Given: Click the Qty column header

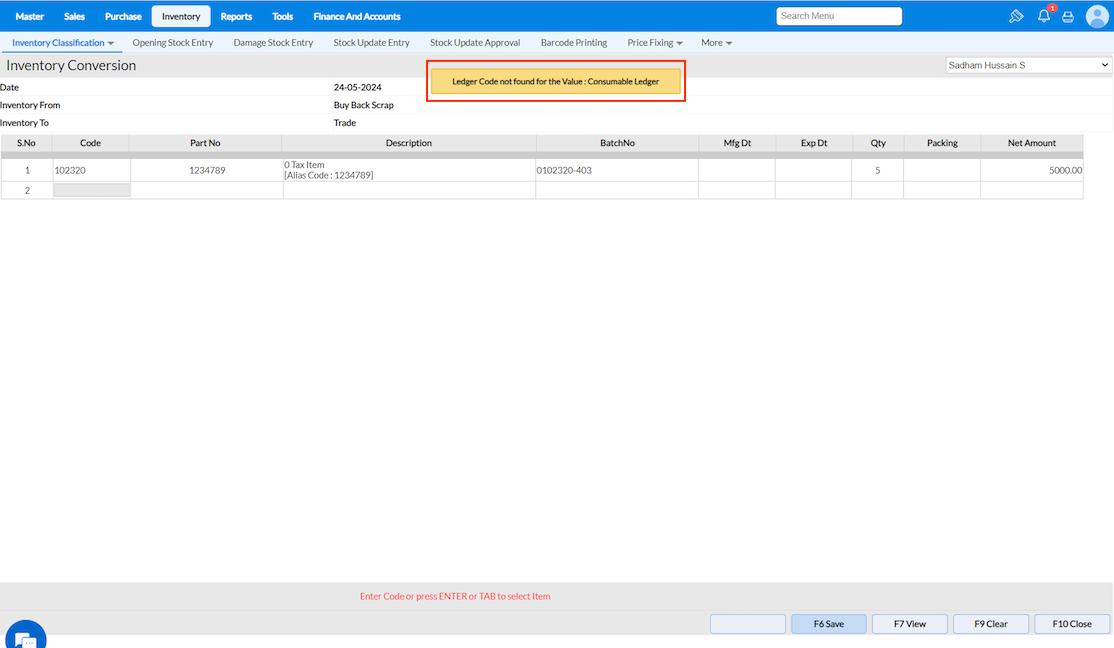Looking at the screenshot, I should pos(878,143).
